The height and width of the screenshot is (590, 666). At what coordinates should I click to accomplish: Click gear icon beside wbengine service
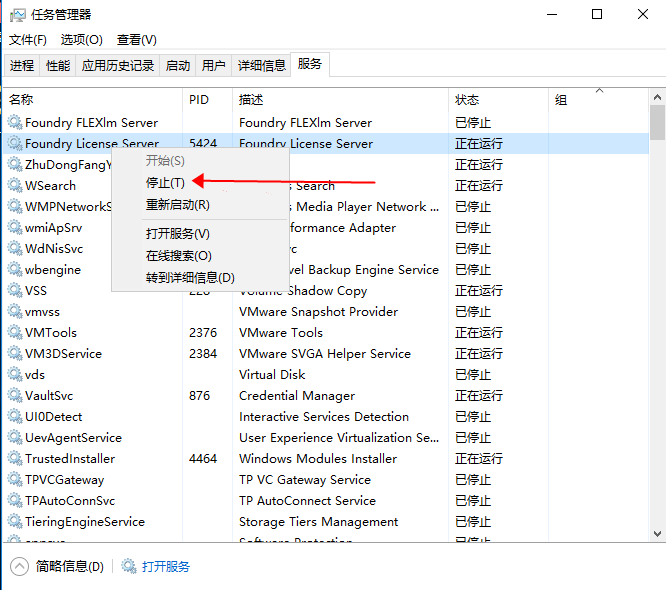click(15, 269)
